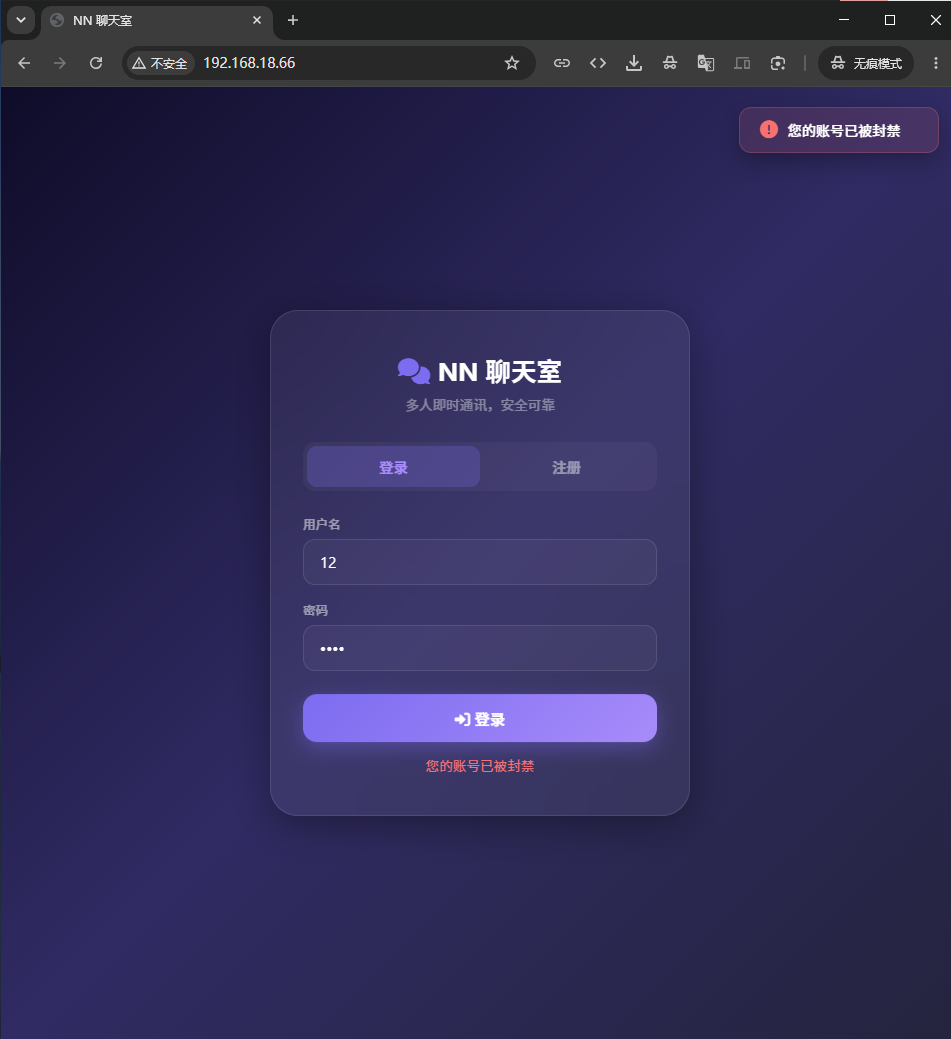Click the purple 登录 submit button
The image size is (951, 1039).
[x=480, y=718]
